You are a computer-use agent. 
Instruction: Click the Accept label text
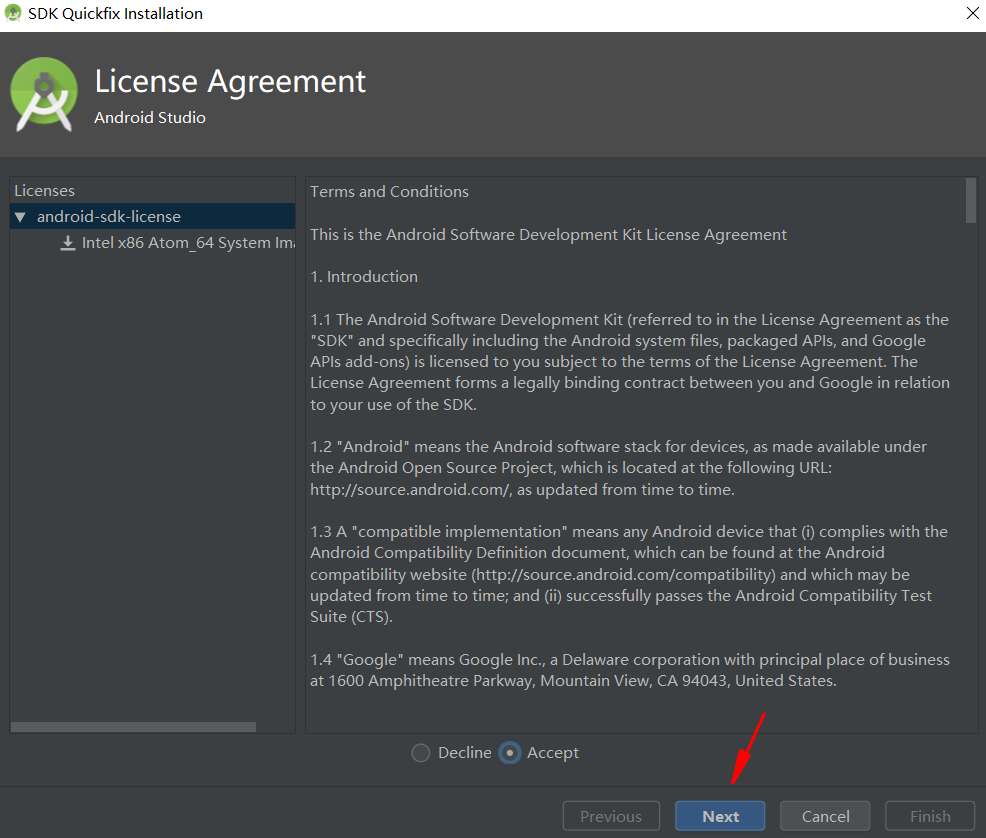[553, 753]
